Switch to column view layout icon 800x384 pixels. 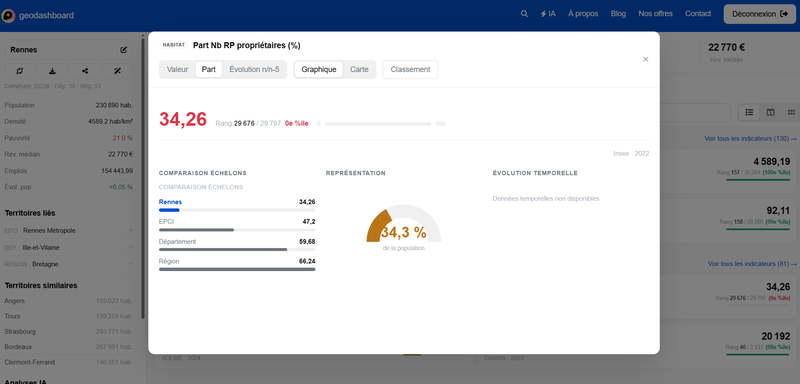pos(770,112)
